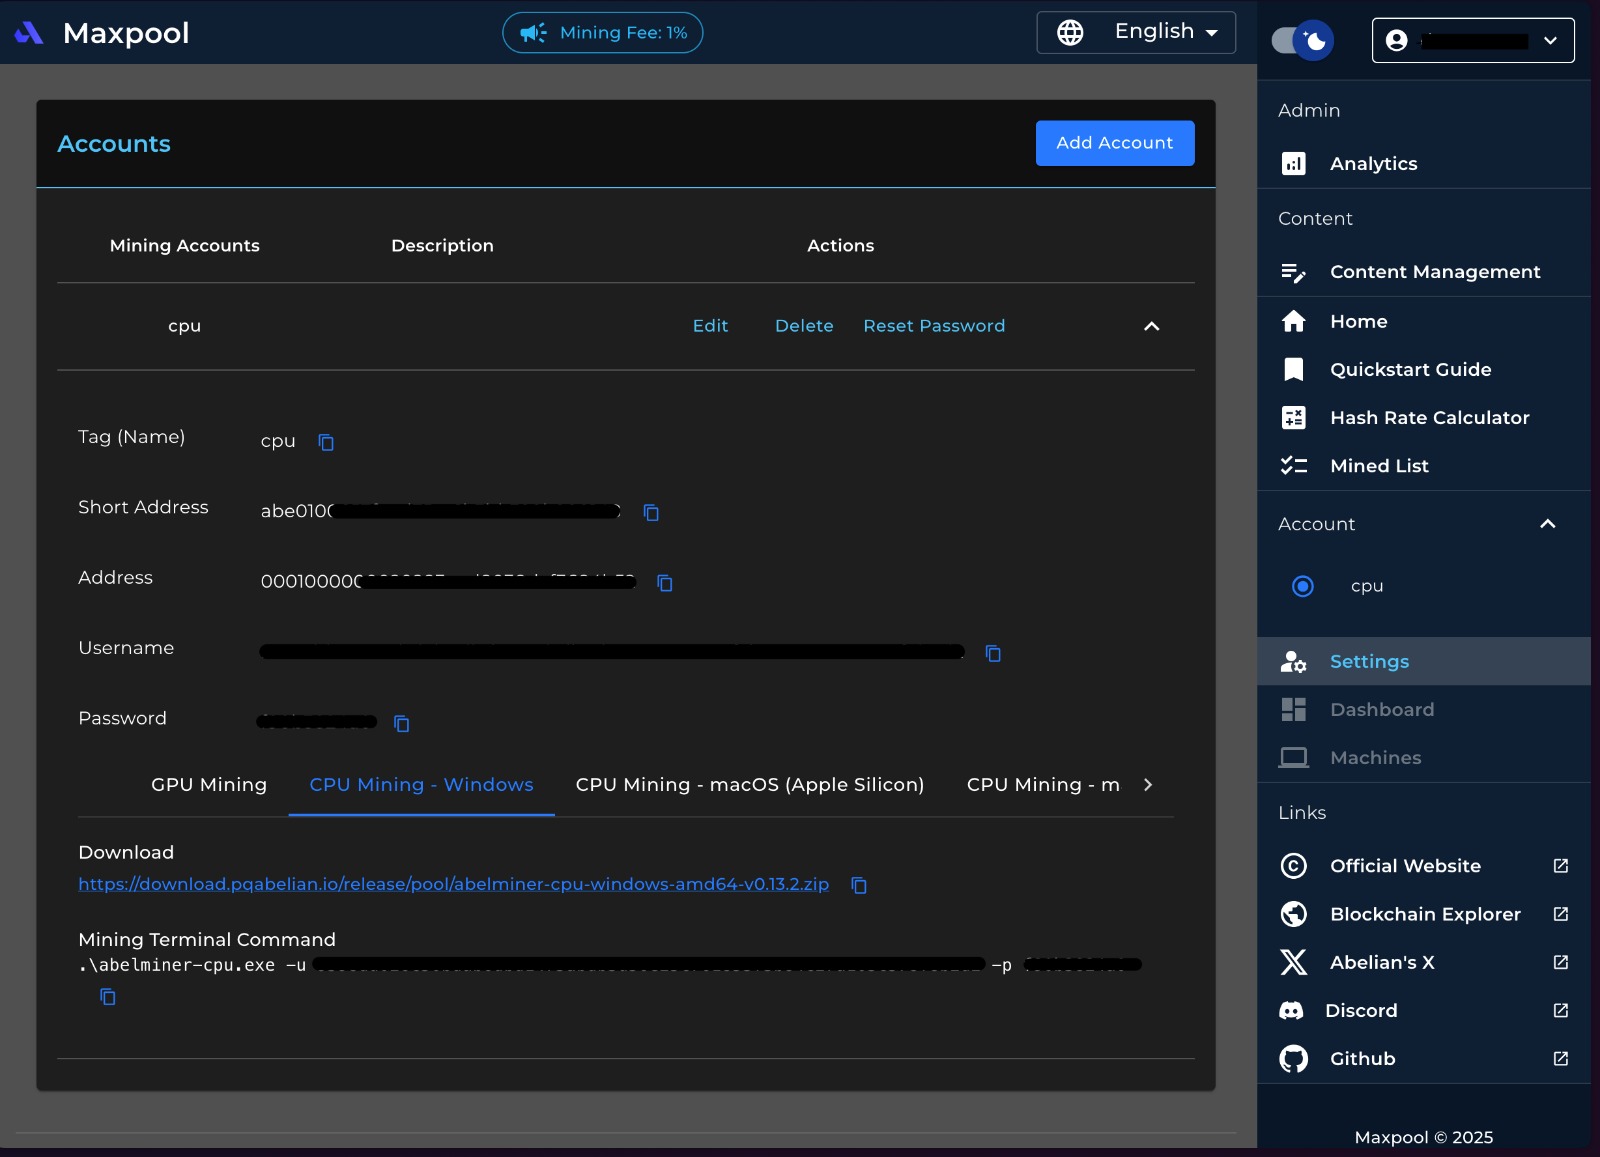Click the Hash Rate Calculator icon
Screen dimensions: 1600x1157
point(1294,418)
